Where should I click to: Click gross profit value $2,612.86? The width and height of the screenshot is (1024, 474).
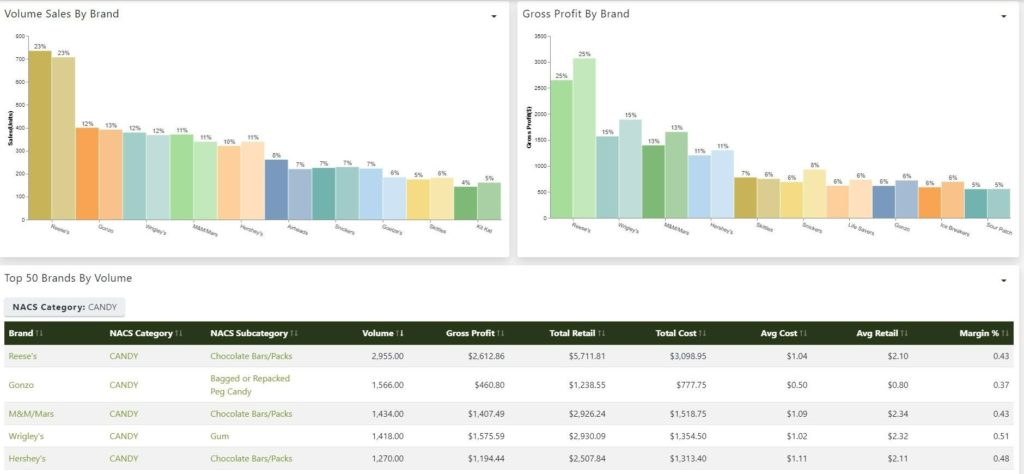tap(486, 356)
